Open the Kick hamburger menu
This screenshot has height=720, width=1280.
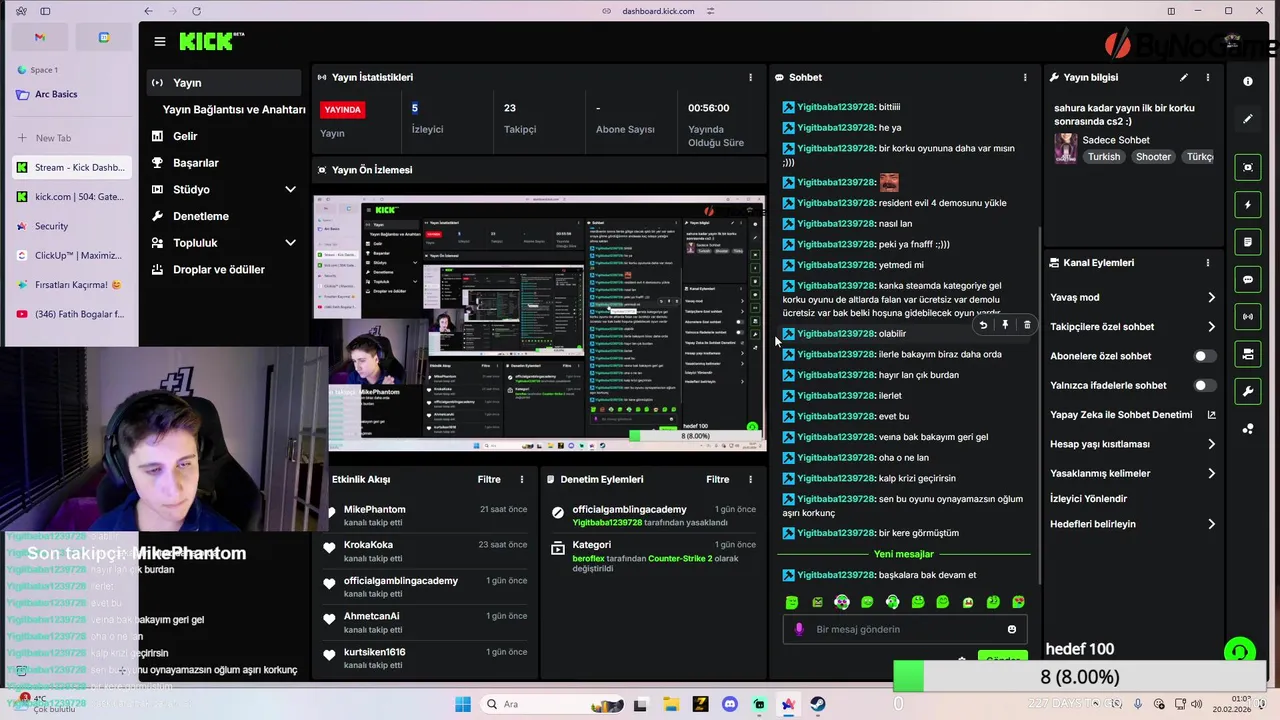coord(160,41)
